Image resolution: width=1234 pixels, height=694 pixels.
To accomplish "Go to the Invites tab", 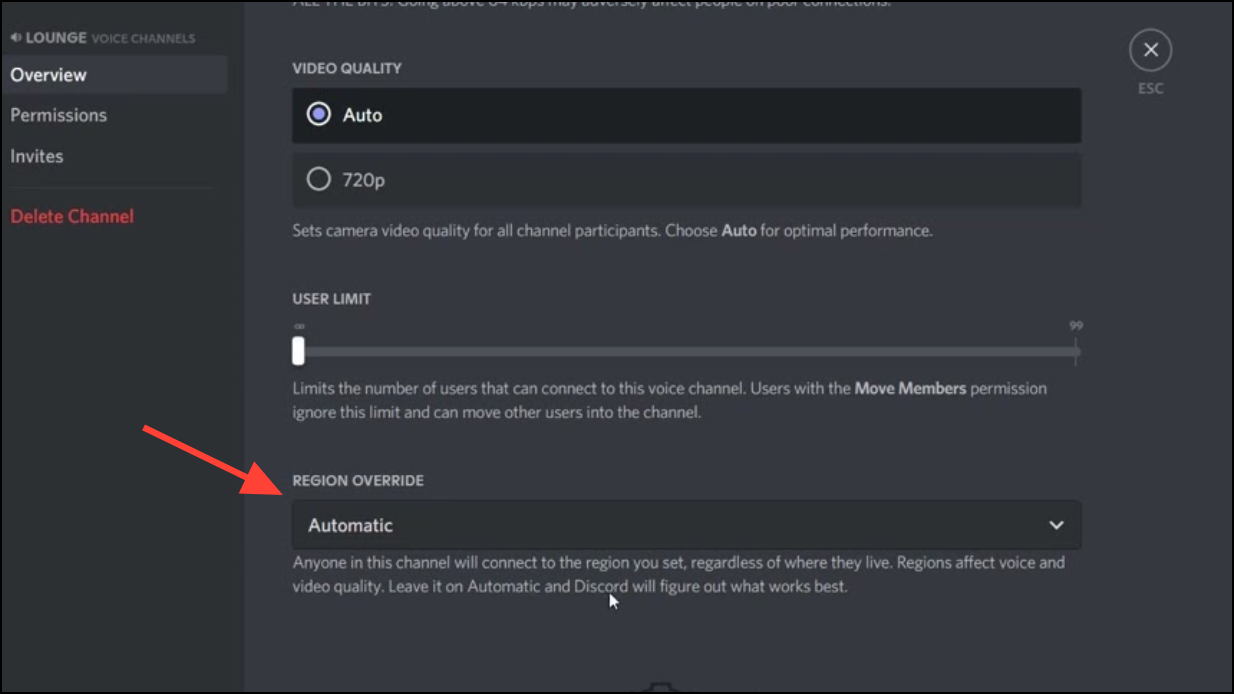I will (x=37, y=156).
